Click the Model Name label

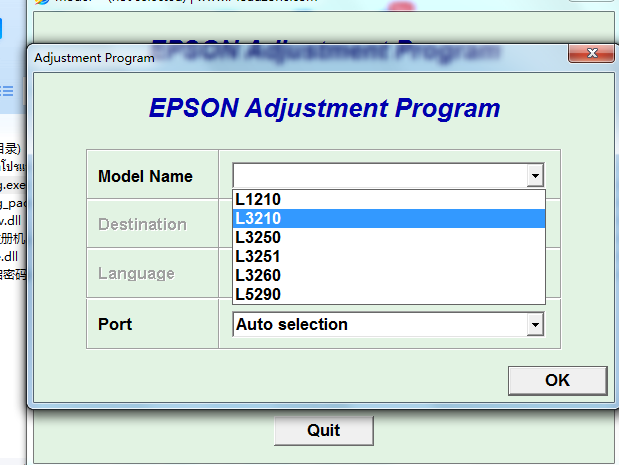tap(145, 176)
